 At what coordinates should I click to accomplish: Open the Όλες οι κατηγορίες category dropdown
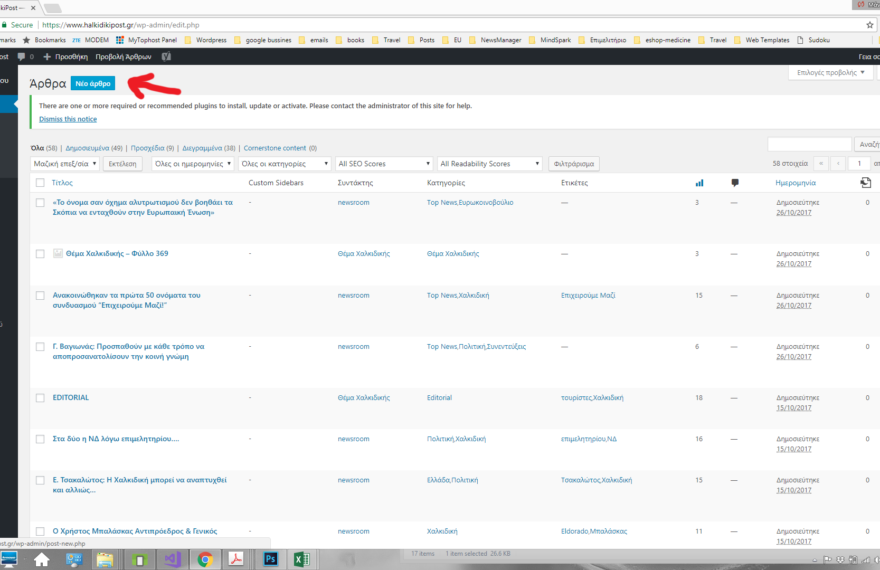284,163
